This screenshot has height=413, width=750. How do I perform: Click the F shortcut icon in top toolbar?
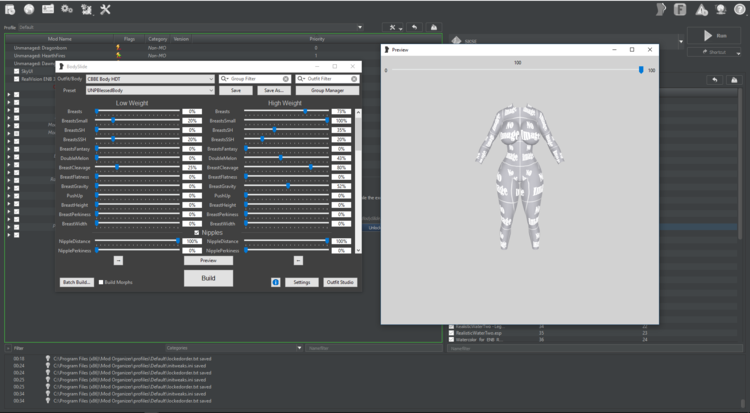pyautogui.click(x=680, y=9)
